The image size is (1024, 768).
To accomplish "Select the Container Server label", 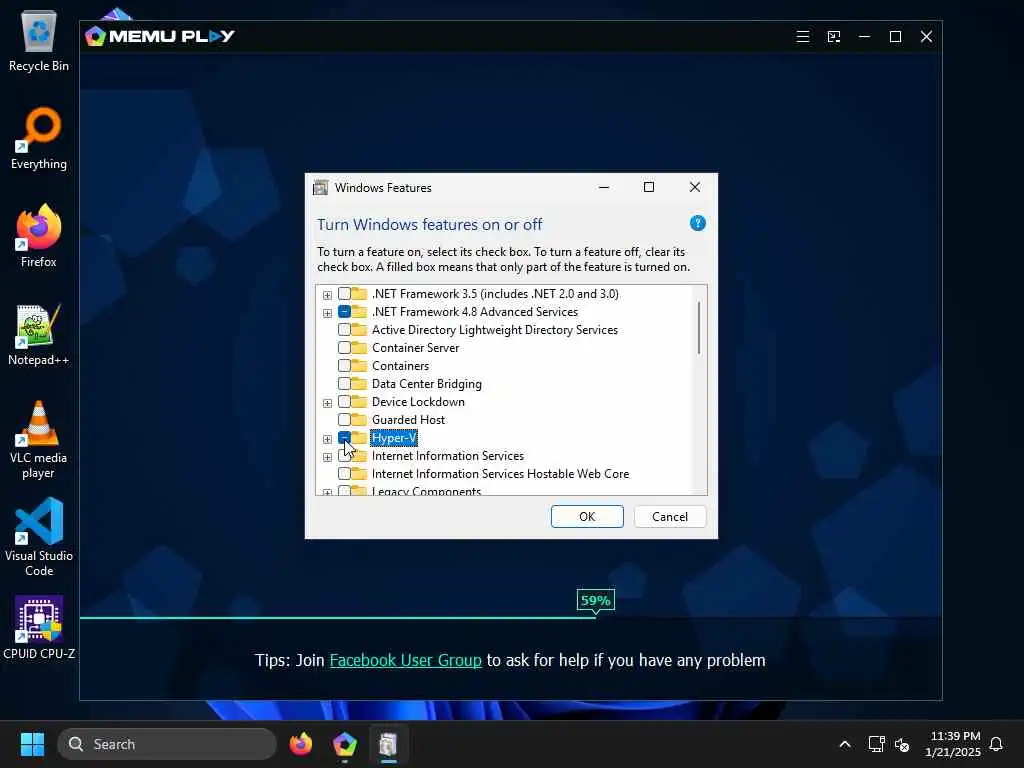I will coord(415,348).
